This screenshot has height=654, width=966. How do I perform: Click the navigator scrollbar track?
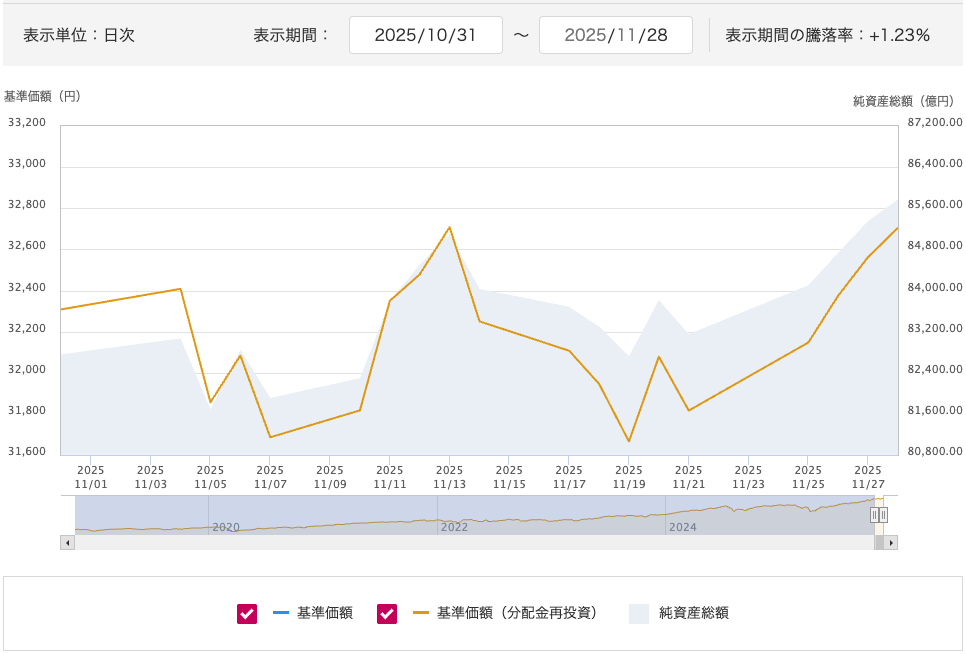470,542
